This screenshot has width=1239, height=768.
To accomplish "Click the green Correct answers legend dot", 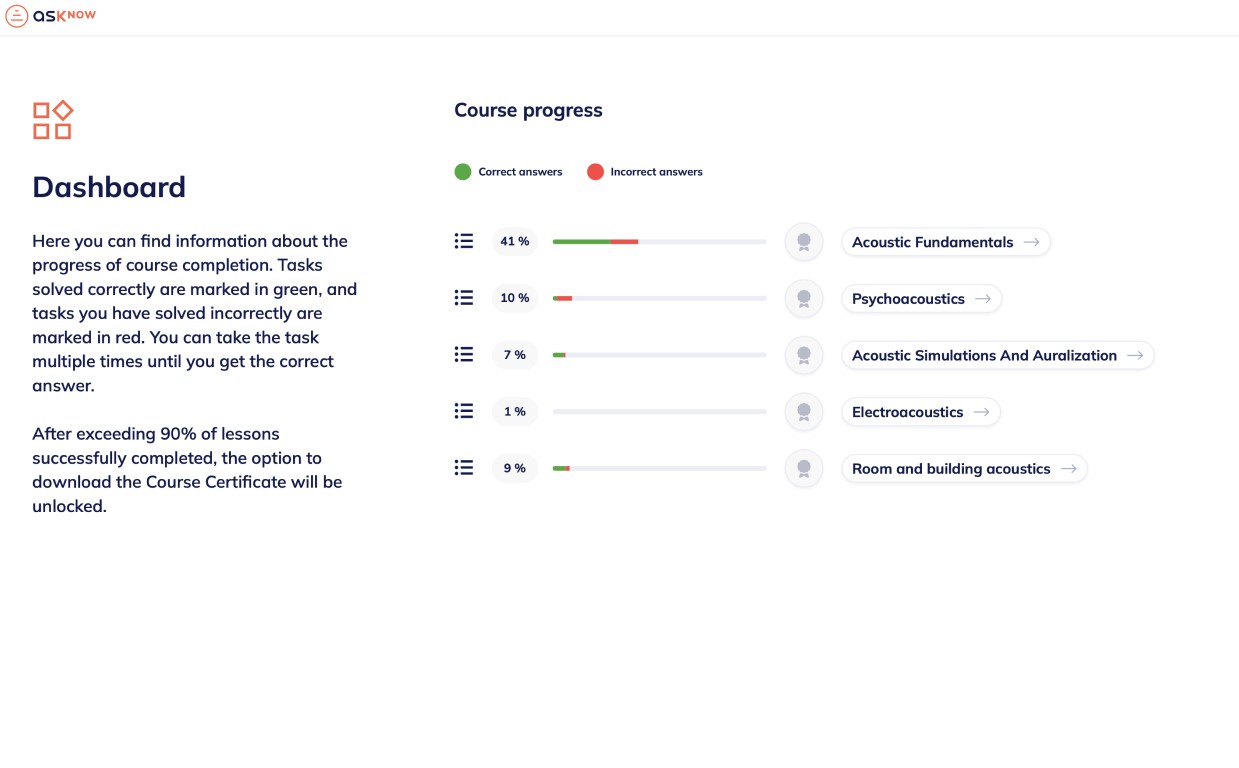I will click(x=463, y=172).
